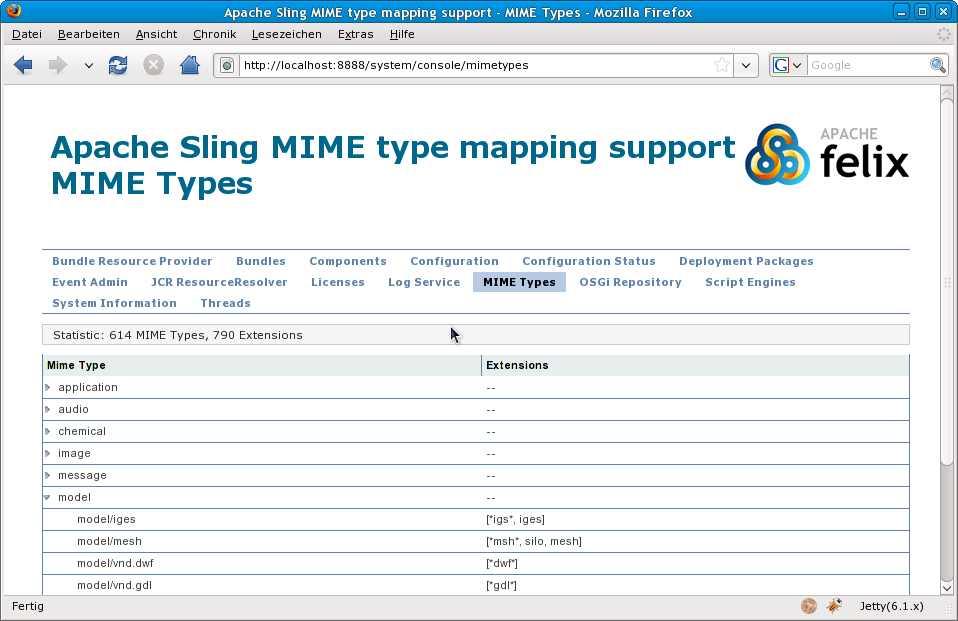Switch to the Threads tab
Screen dimensions: 958x621
tap(225, 303)
